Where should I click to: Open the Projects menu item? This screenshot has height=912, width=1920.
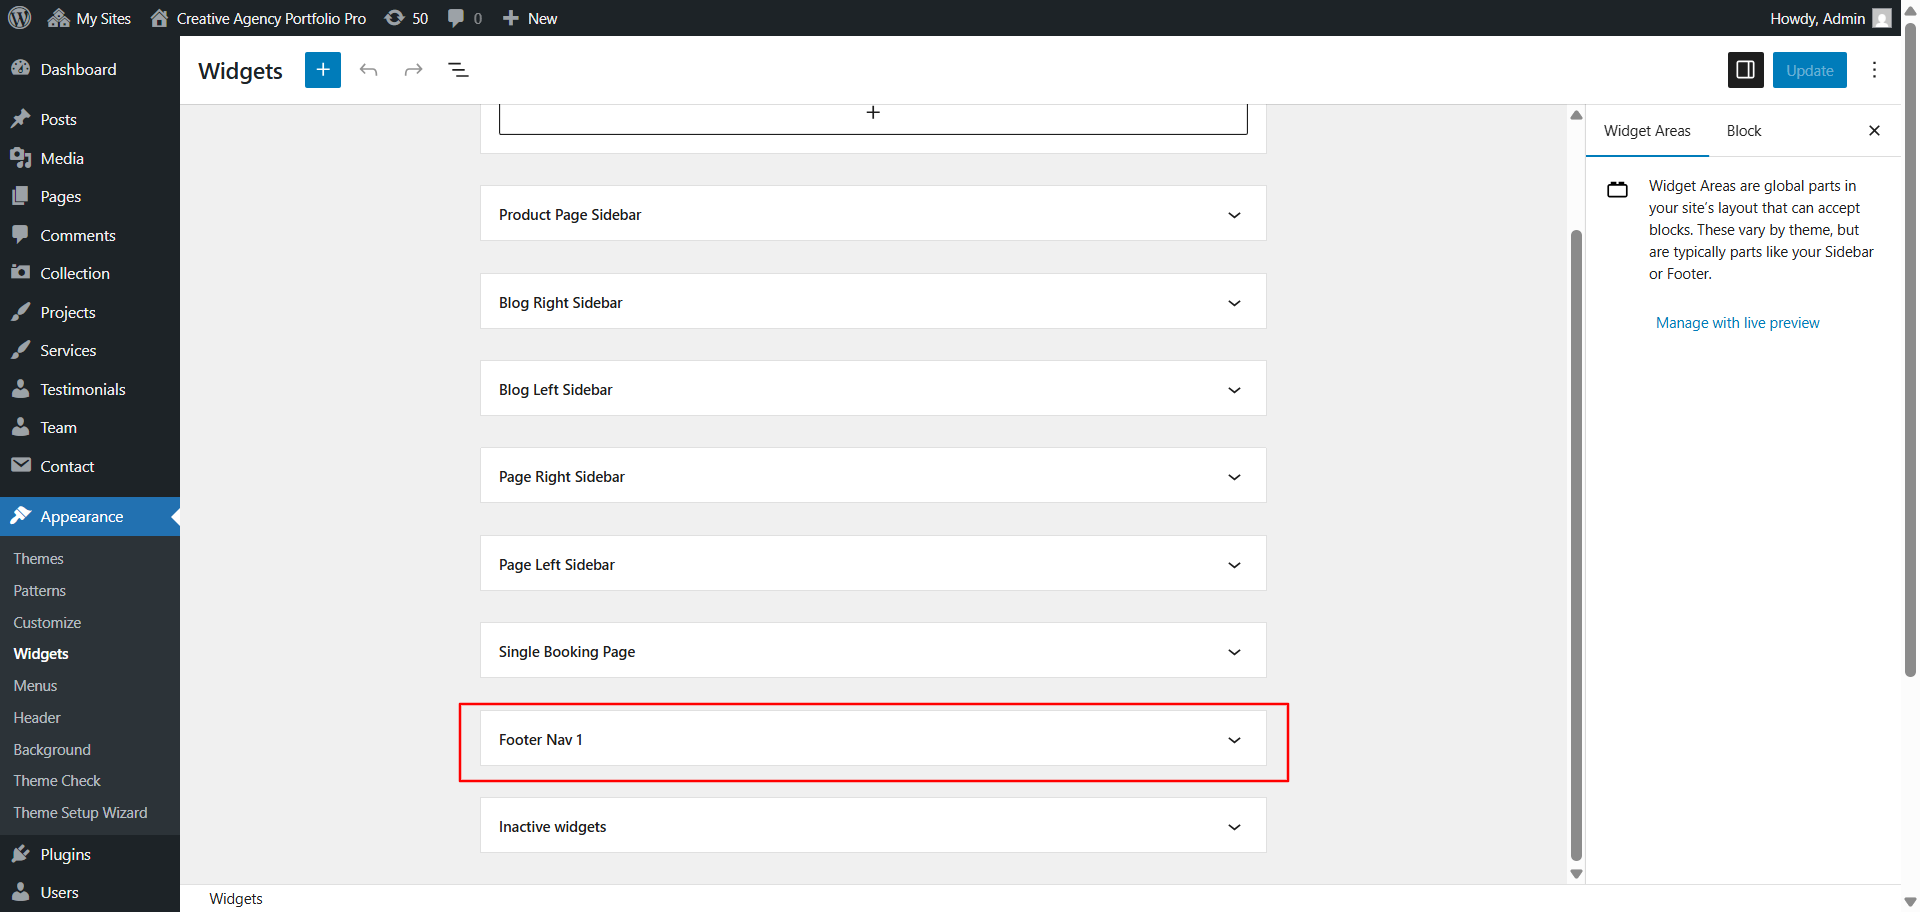click(90, 312)
